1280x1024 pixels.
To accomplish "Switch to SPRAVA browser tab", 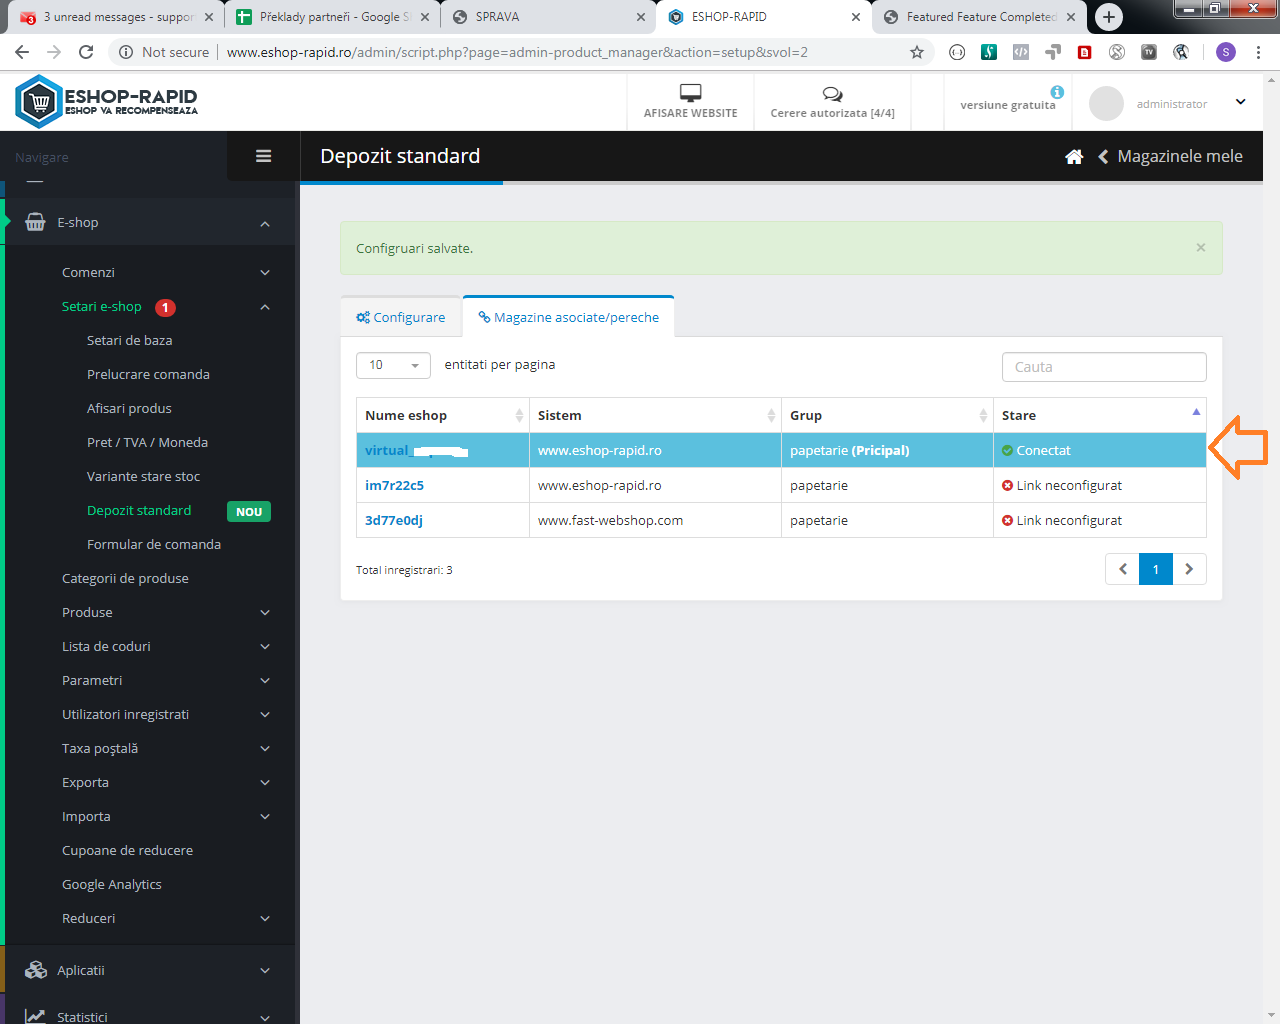I will 548,17.
